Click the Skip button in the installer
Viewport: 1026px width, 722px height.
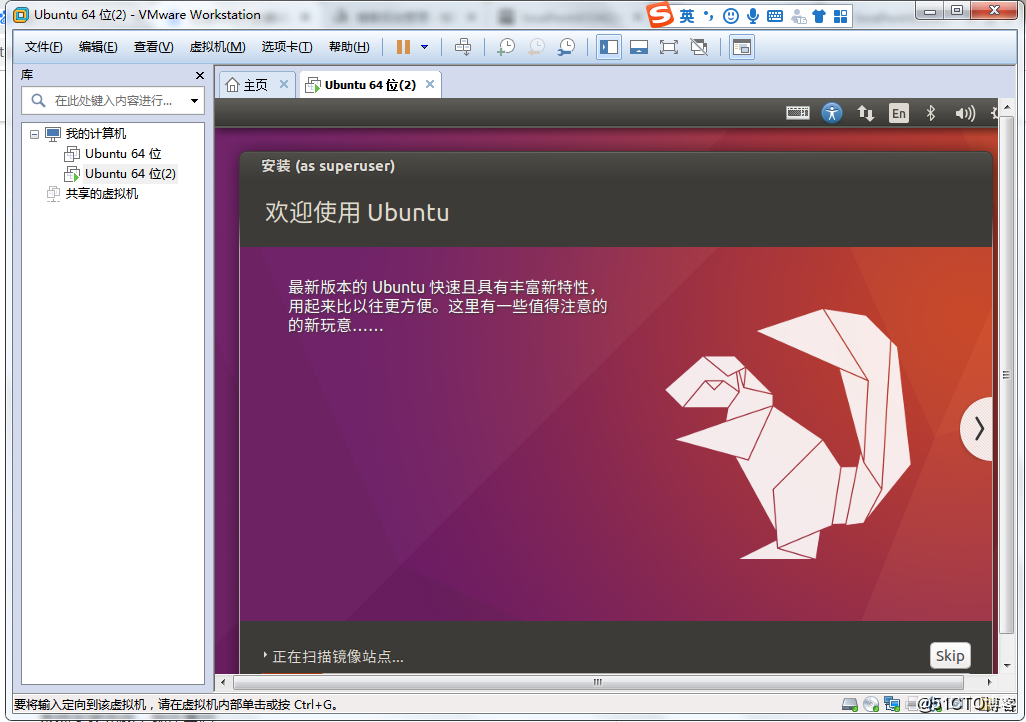coord(949,656)
